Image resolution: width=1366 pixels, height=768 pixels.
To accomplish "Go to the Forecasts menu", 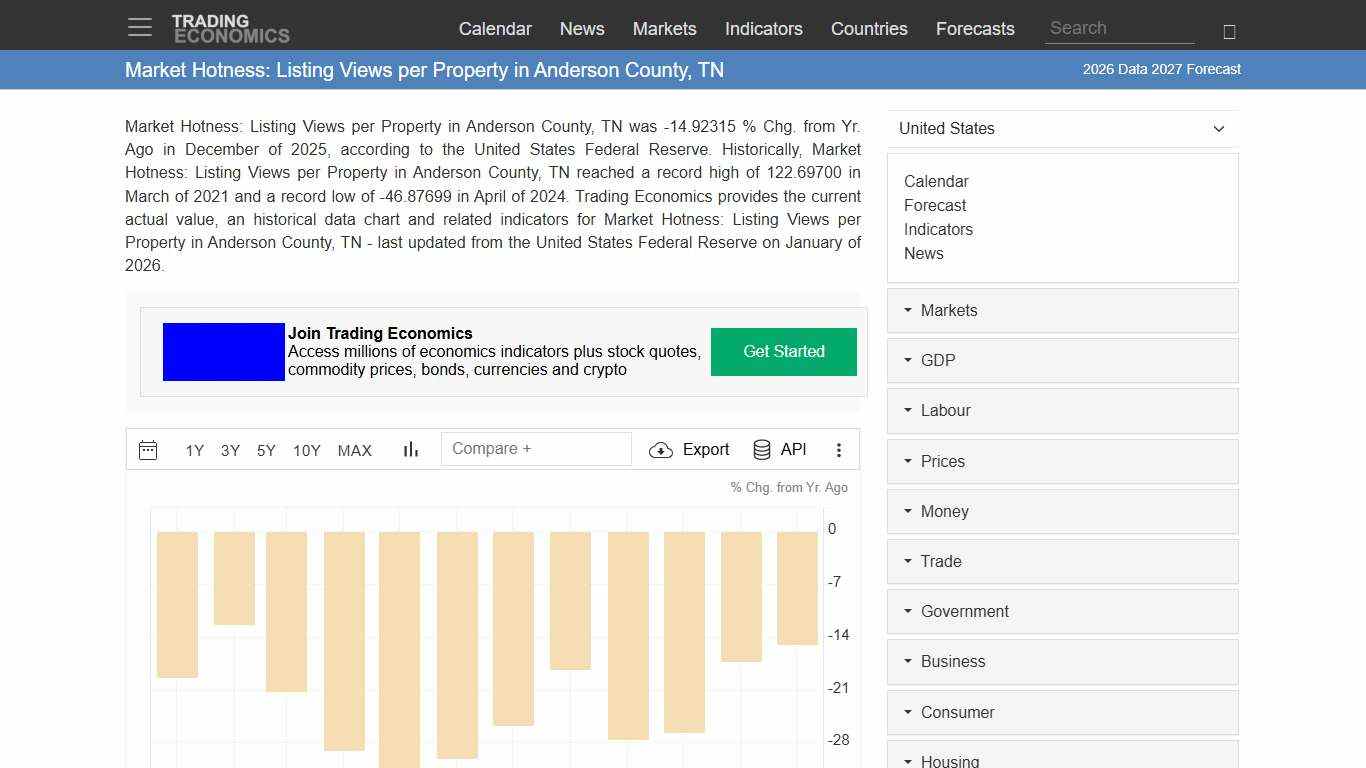I will [975, 29].
